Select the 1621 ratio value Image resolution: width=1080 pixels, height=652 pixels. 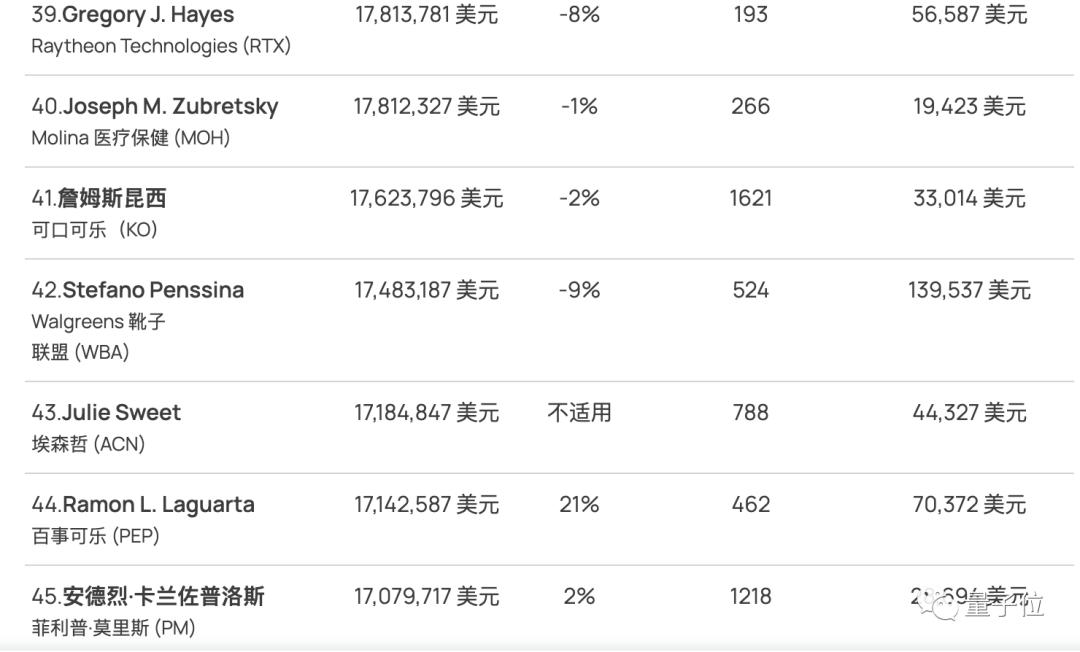[x=750, y=199]
